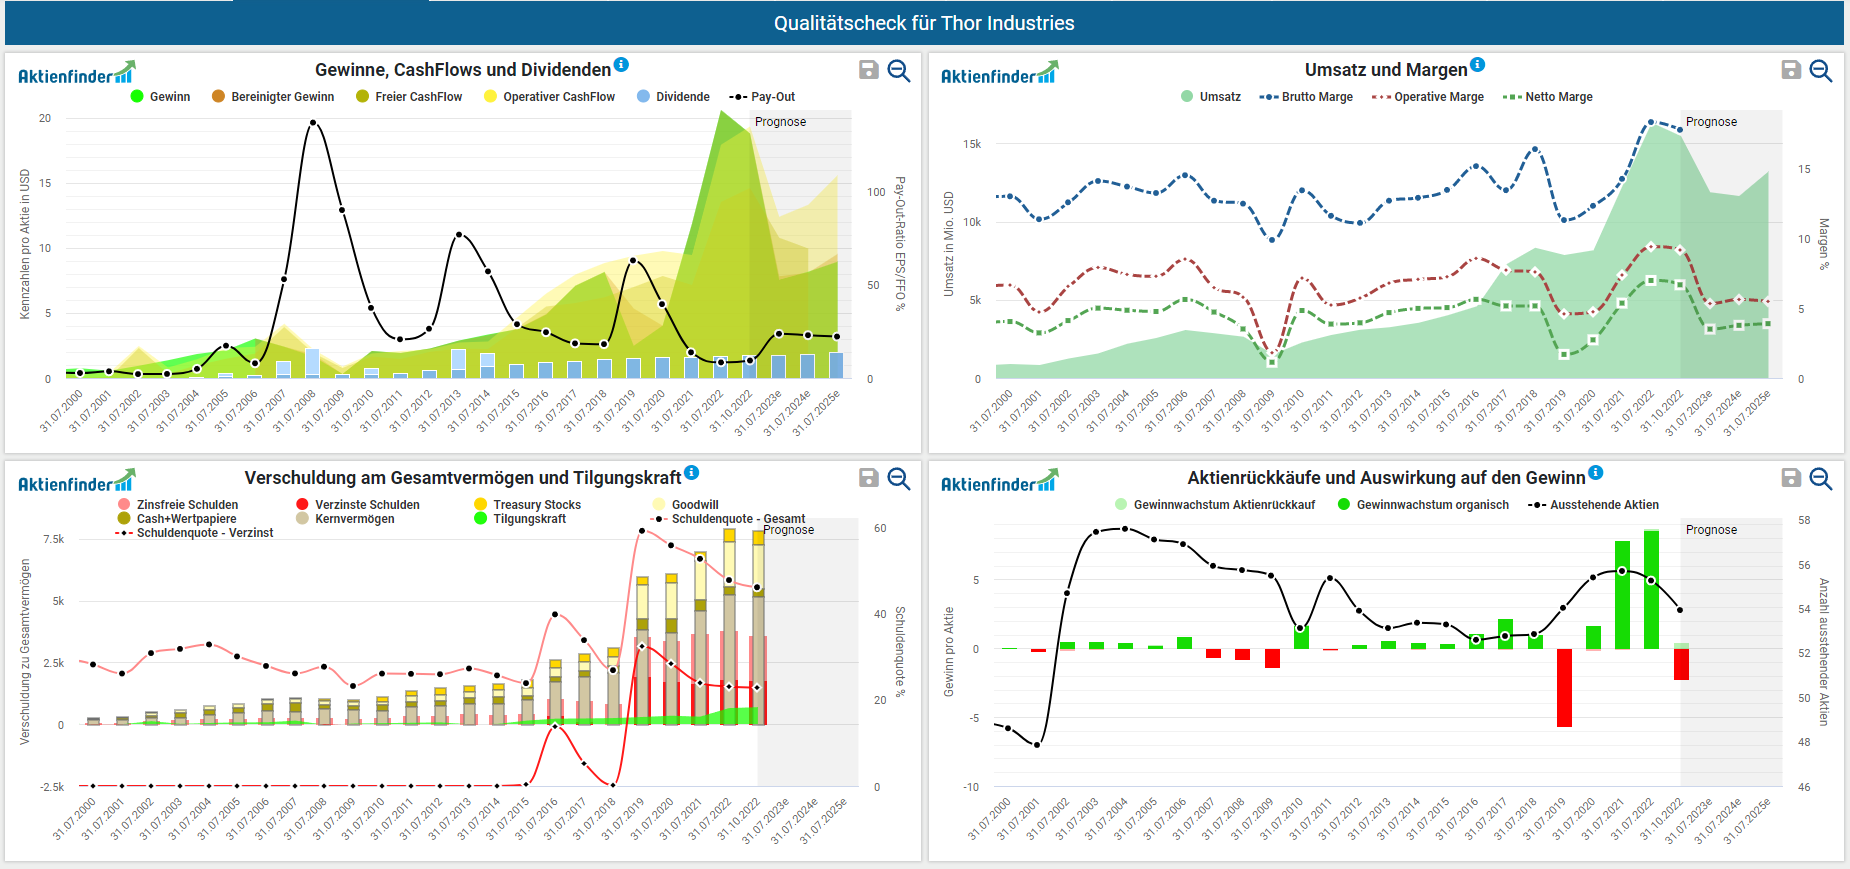This screenshot has height=869, width=1850.
Task: Save the Aktienrückkäufe chart
Action: (1792, 478)
